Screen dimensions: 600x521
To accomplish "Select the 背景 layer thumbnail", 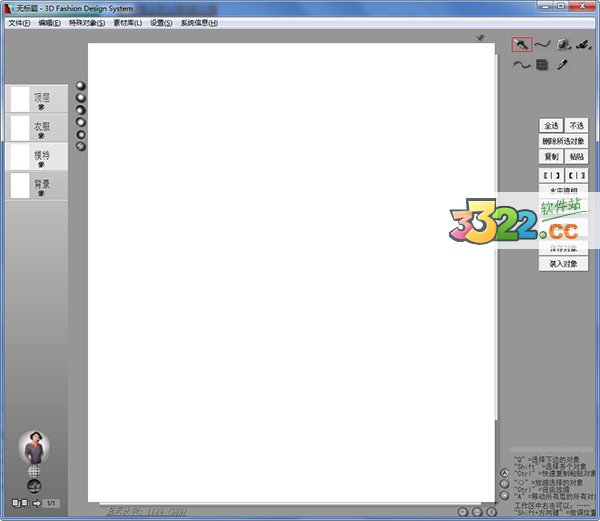I will tap(20, 186).
